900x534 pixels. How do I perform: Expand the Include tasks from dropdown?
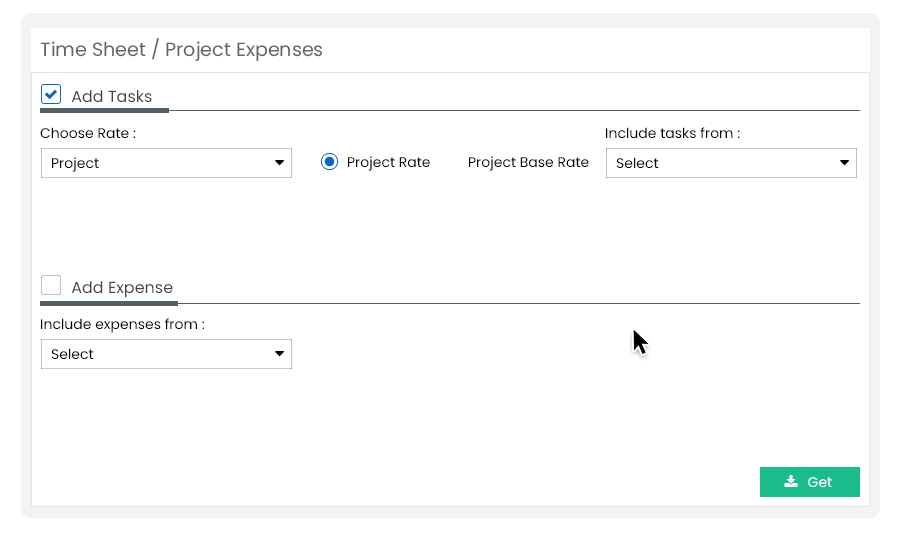730,163
